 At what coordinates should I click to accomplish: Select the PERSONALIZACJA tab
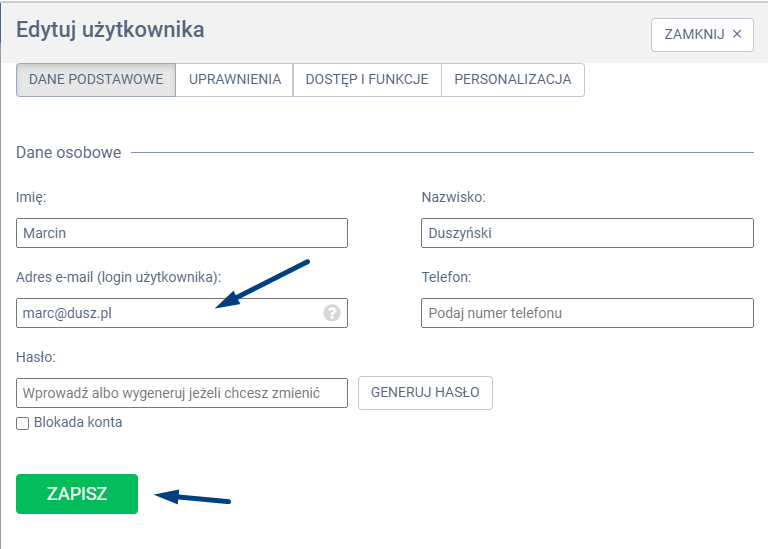pos(512,80)
